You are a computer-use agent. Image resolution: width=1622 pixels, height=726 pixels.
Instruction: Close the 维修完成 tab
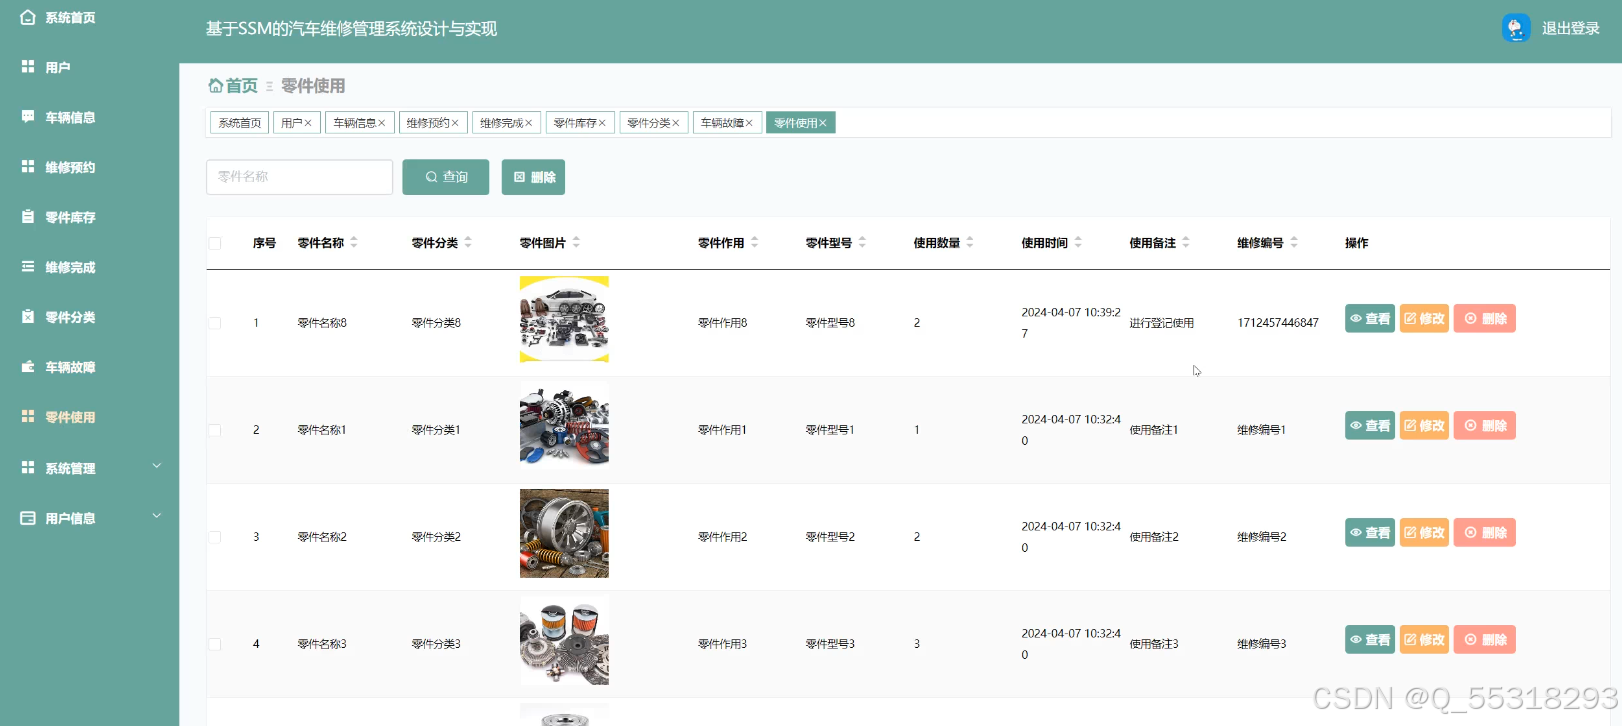(x=529, y=123)
